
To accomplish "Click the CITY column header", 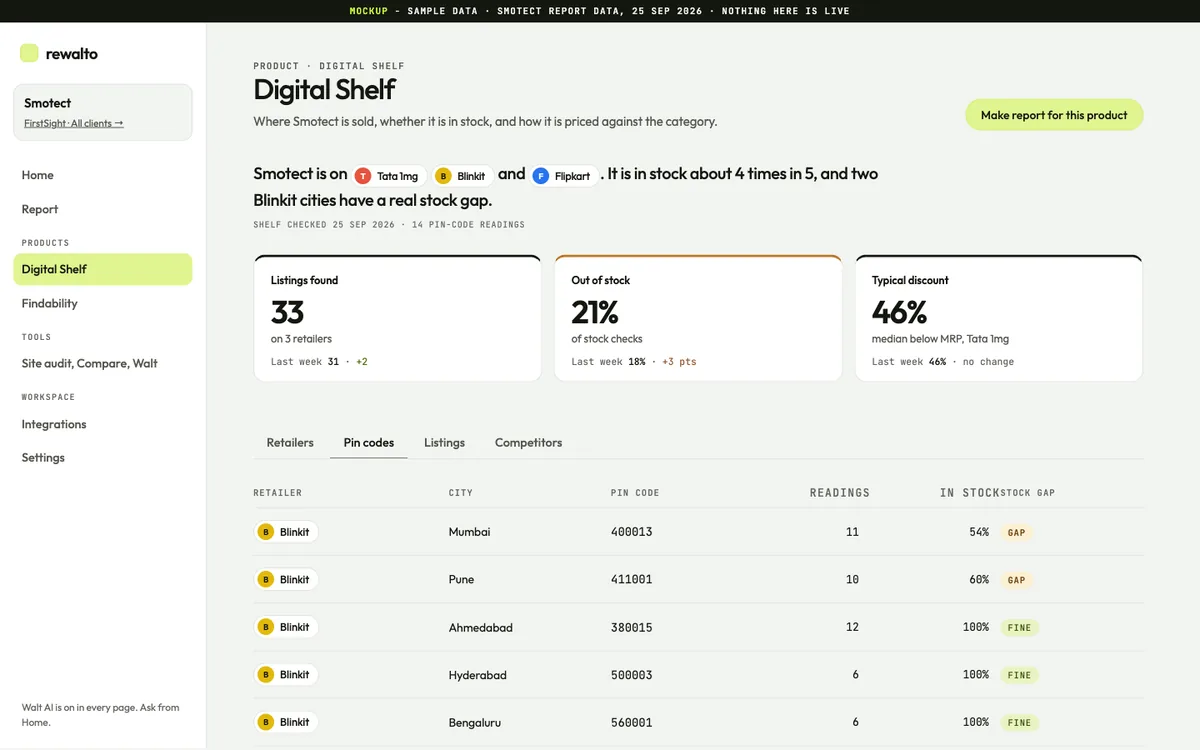I will [x=461, y=493].
